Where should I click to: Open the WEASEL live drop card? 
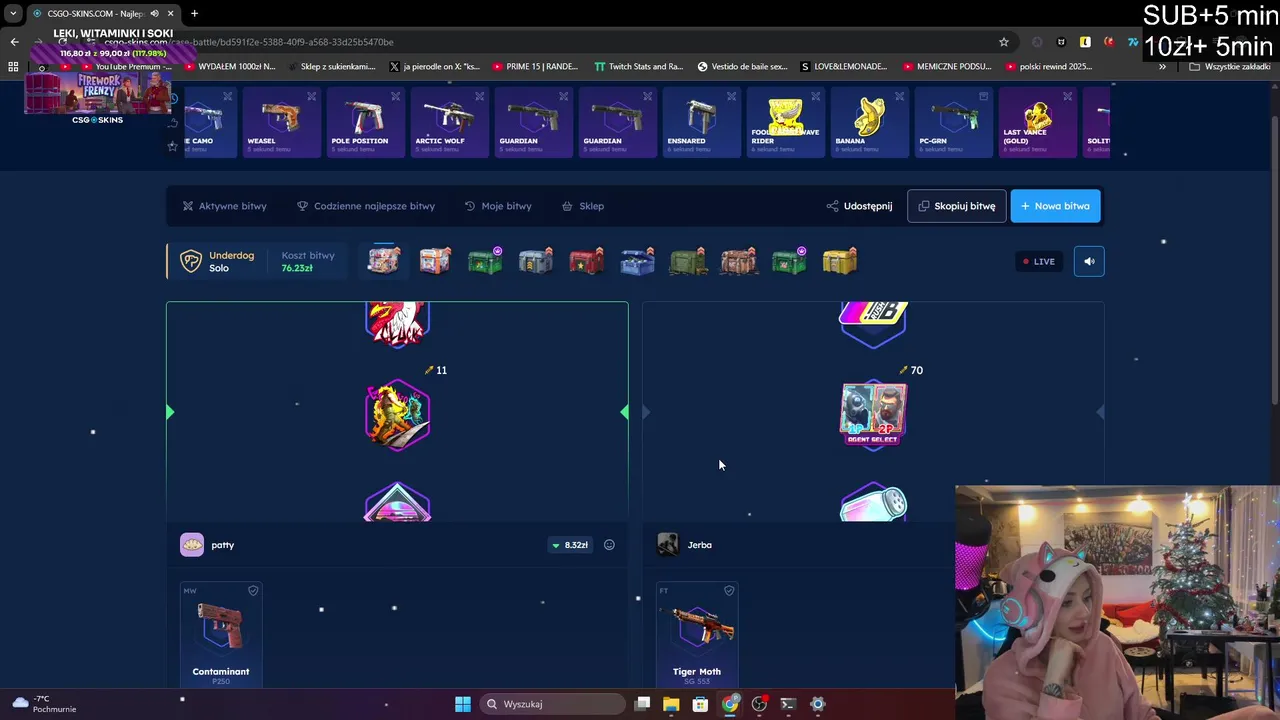tap(281, 123)
